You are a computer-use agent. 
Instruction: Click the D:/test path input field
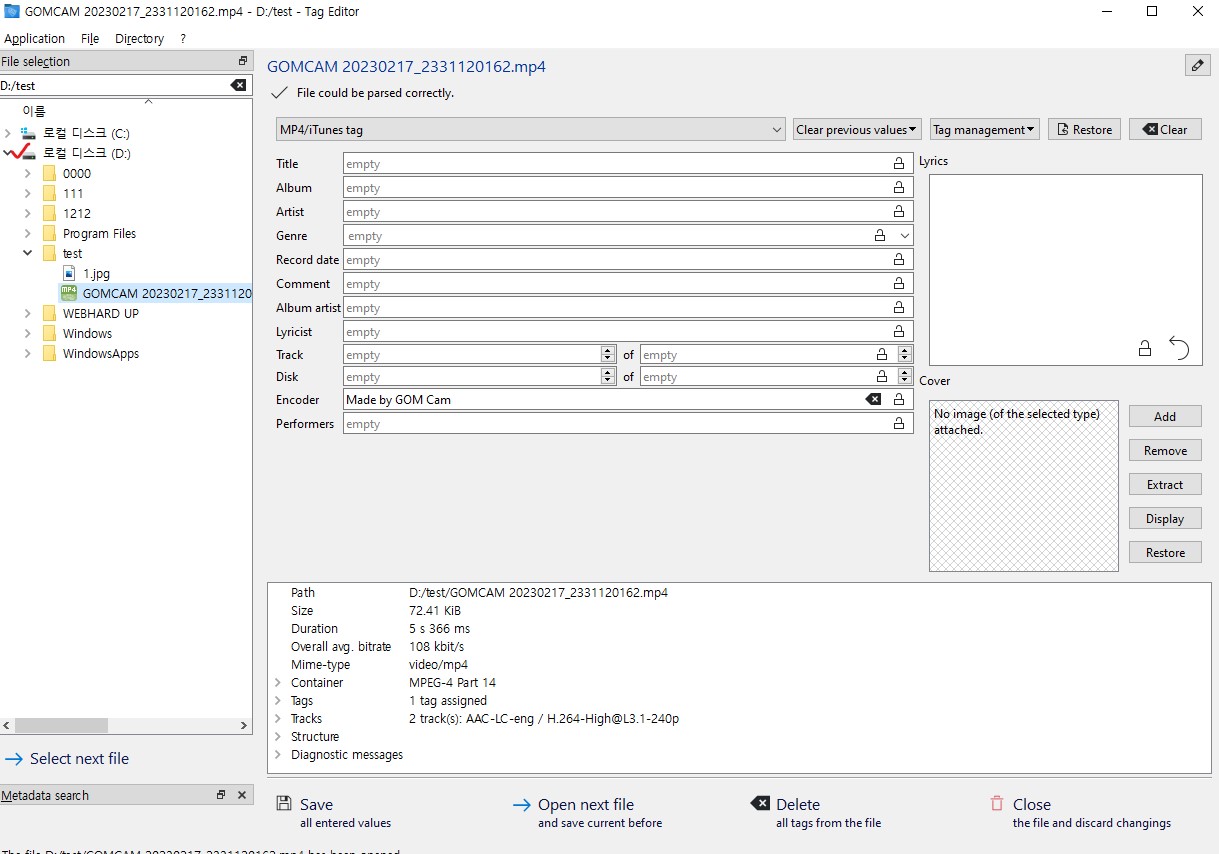pos(114,85)
